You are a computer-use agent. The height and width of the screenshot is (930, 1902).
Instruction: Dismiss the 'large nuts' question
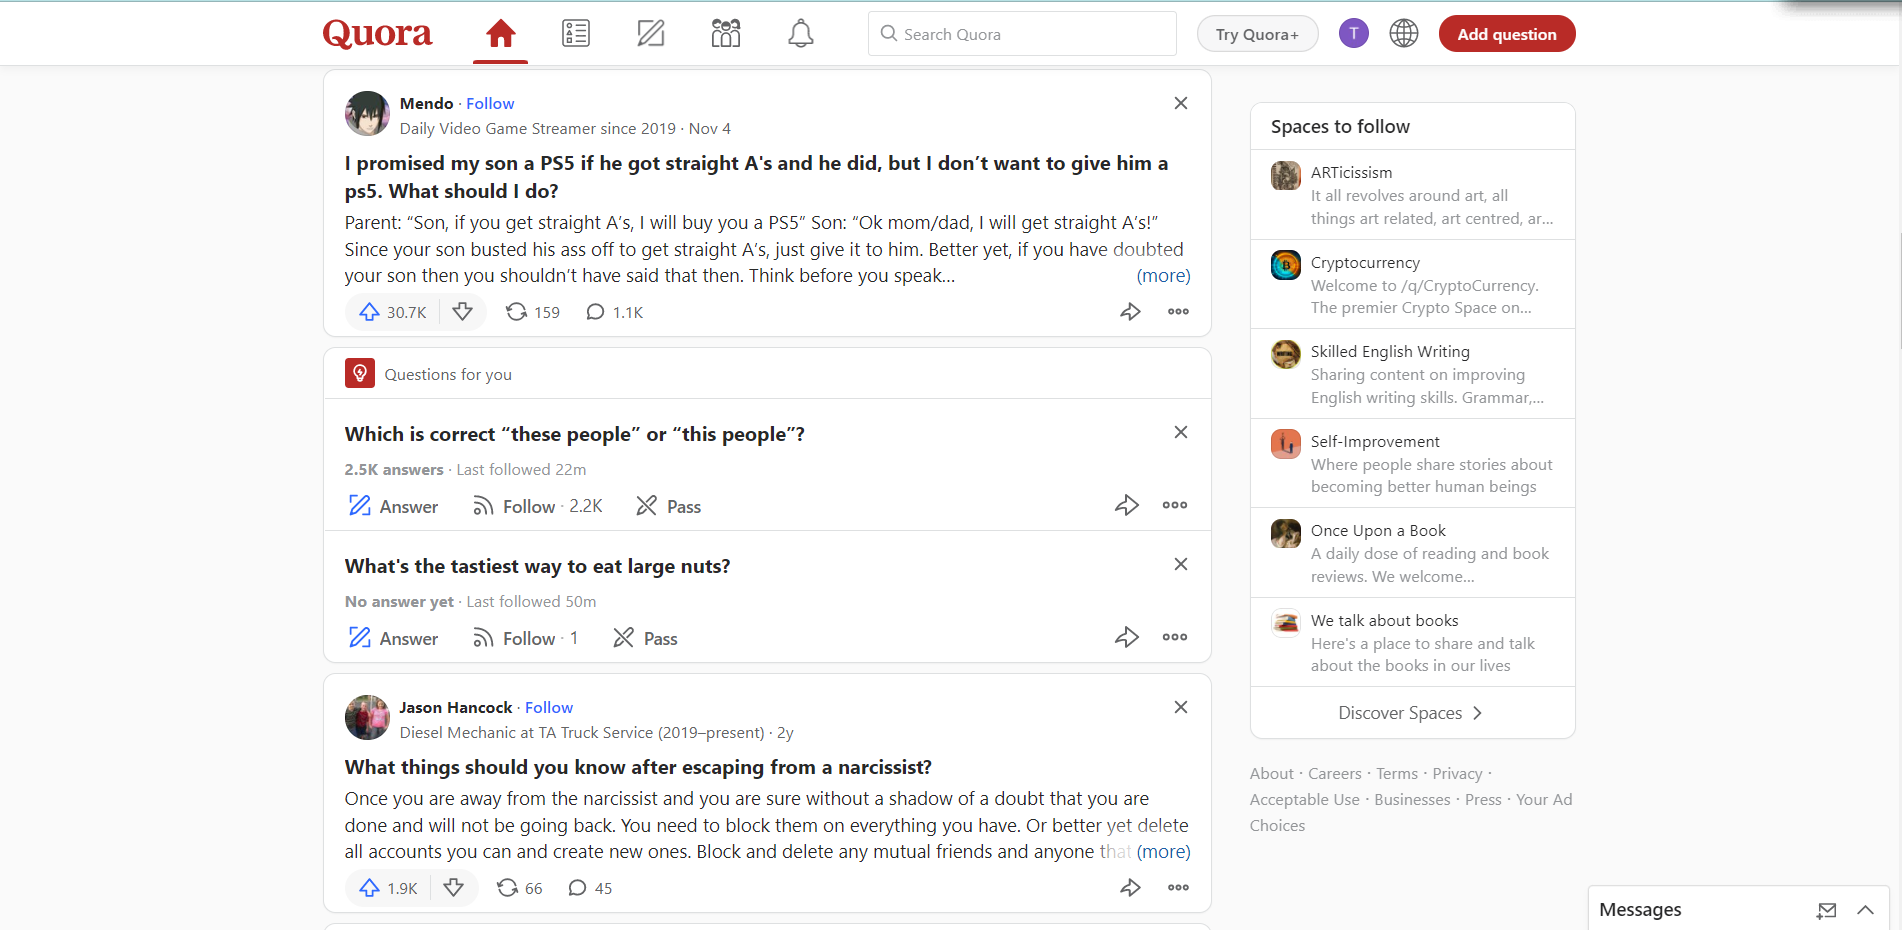1181,564
